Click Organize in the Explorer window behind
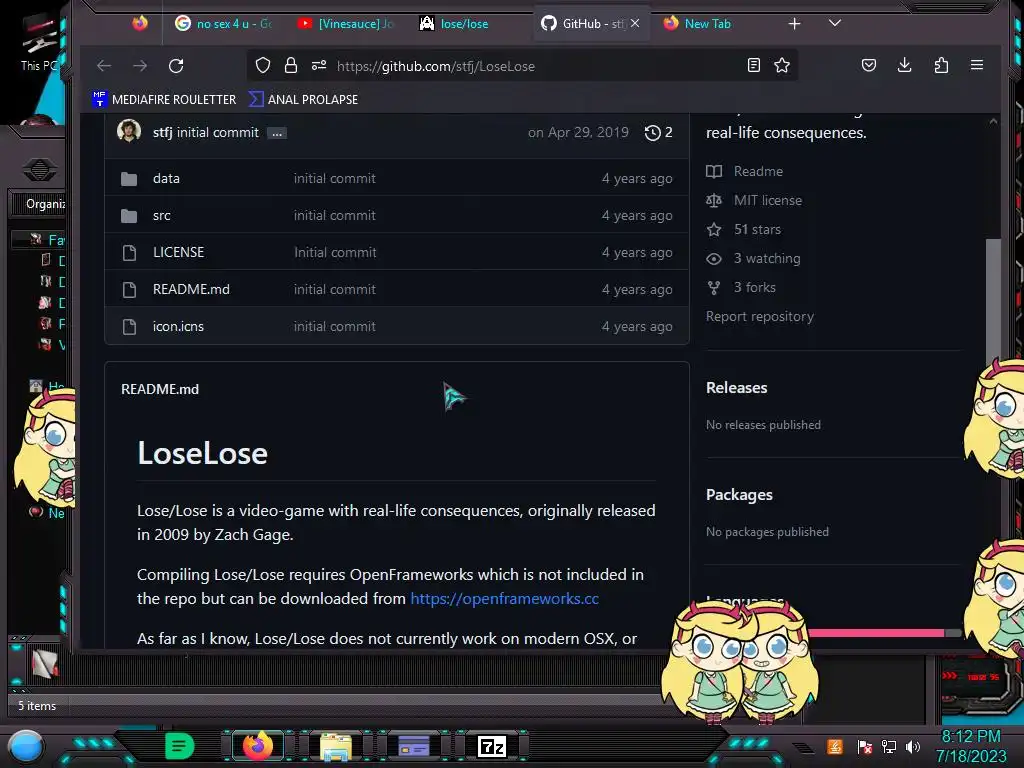The height and width of the screenshot is (768, 1024). click(44, 204)
